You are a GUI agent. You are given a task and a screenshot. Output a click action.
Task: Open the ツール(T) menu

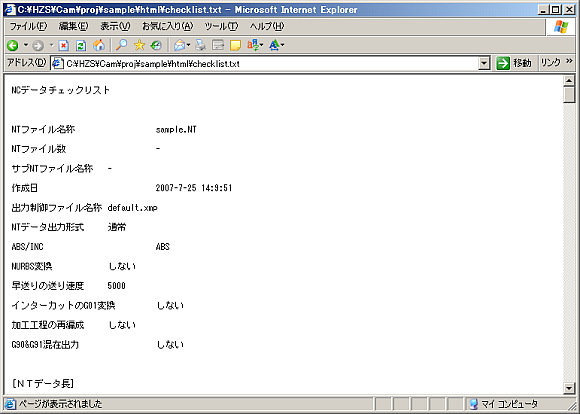(x=222, y=26)
